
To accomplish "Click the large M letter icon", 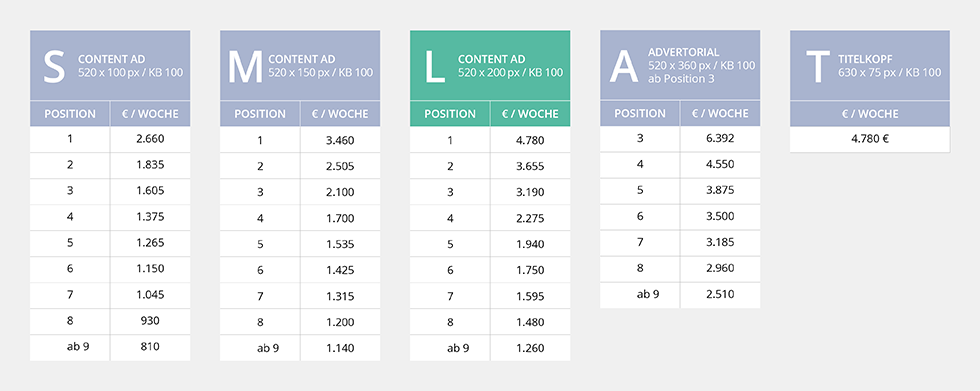I will (245, 67).
